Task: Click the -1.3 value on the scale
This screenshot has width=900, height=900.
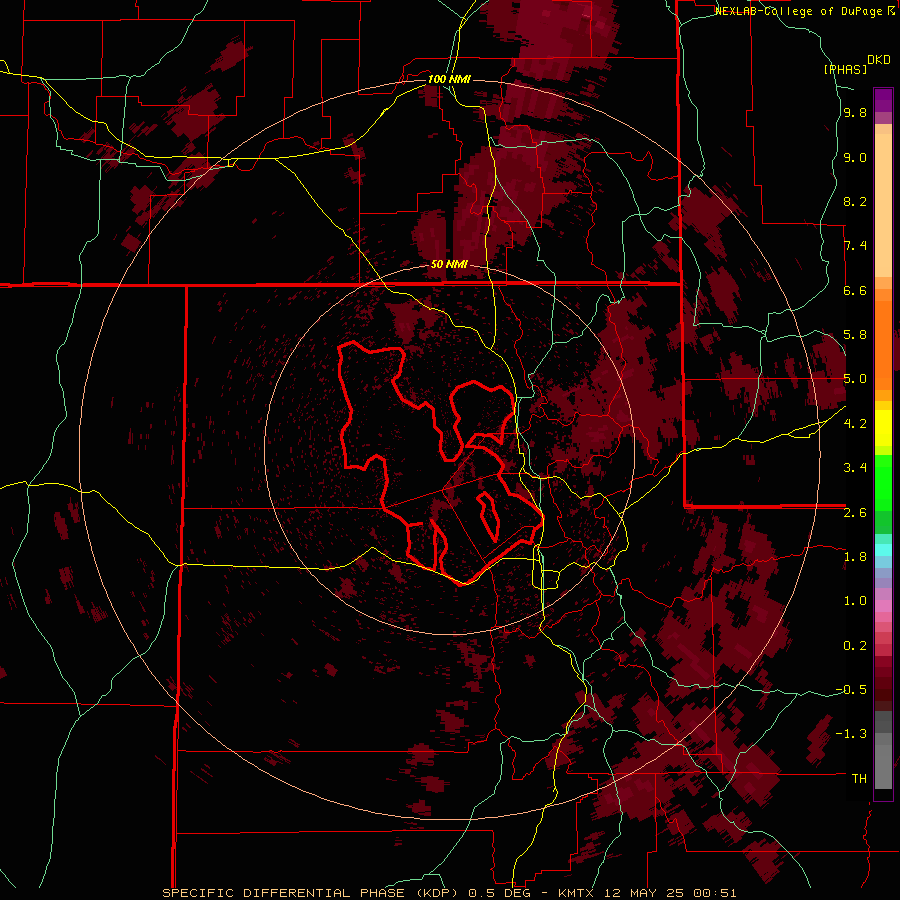Action: 851,734
